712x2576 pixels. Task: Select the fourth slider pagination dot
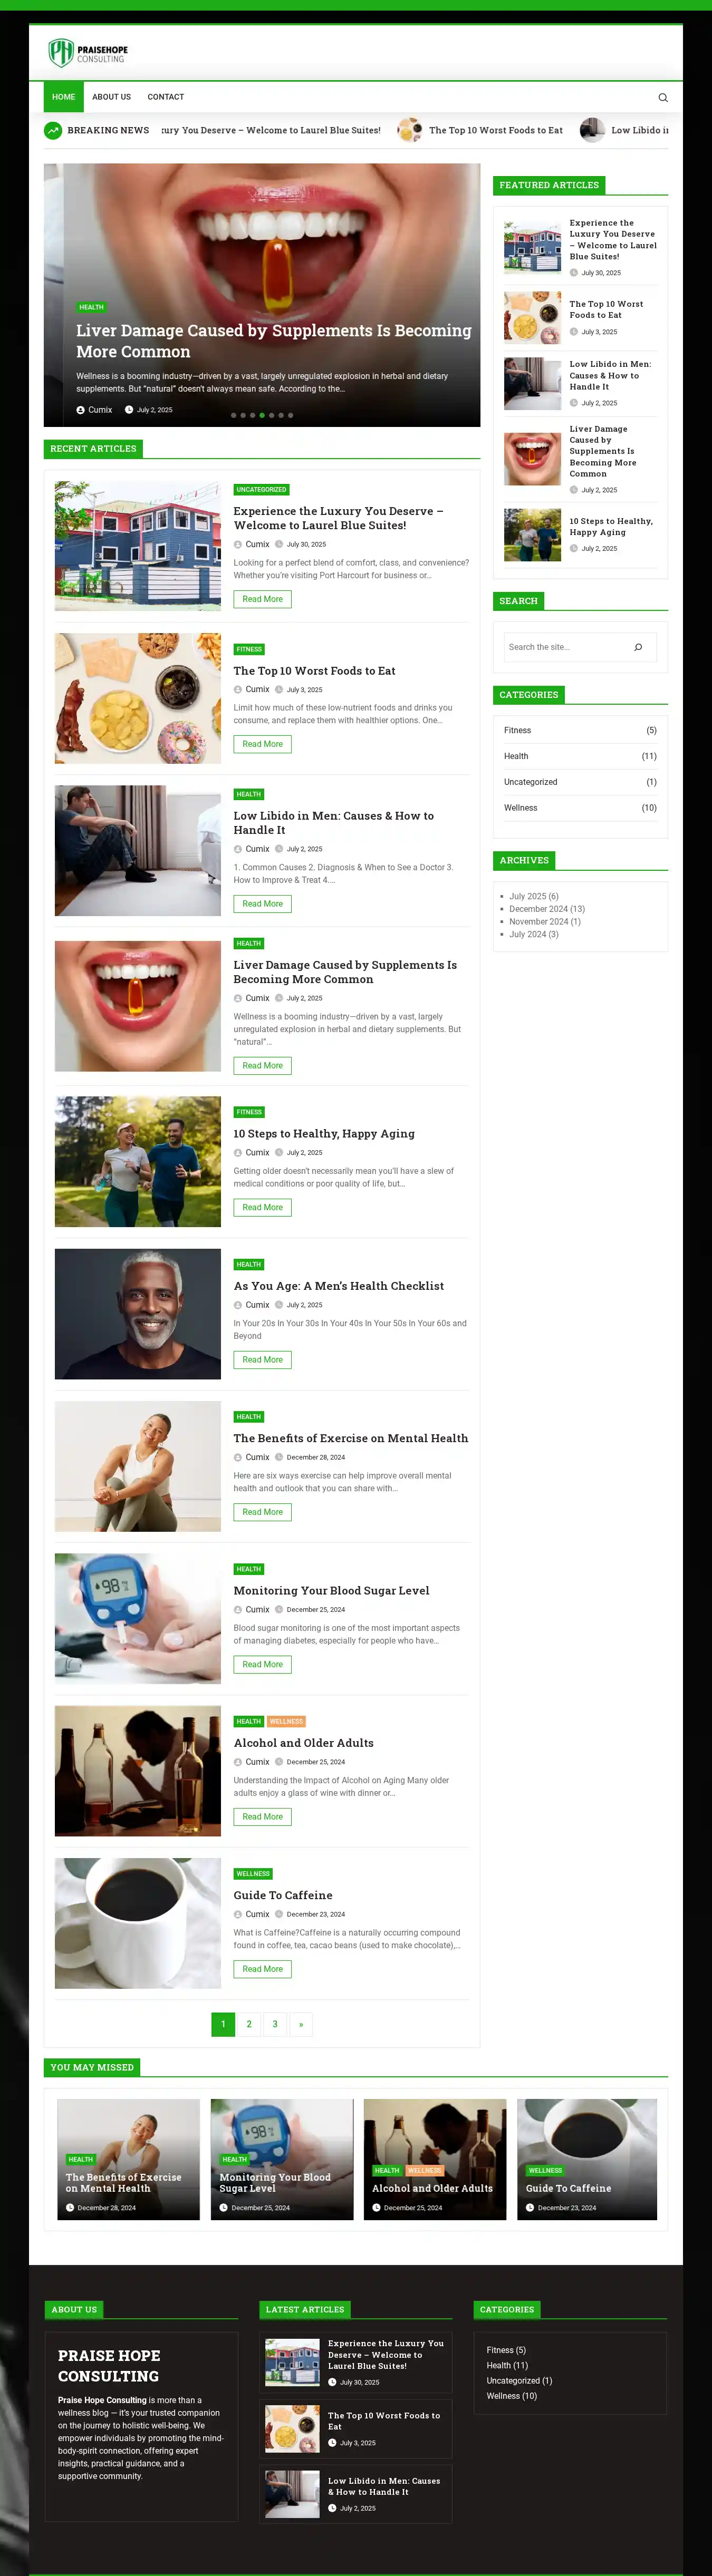(x=262, y=415)
